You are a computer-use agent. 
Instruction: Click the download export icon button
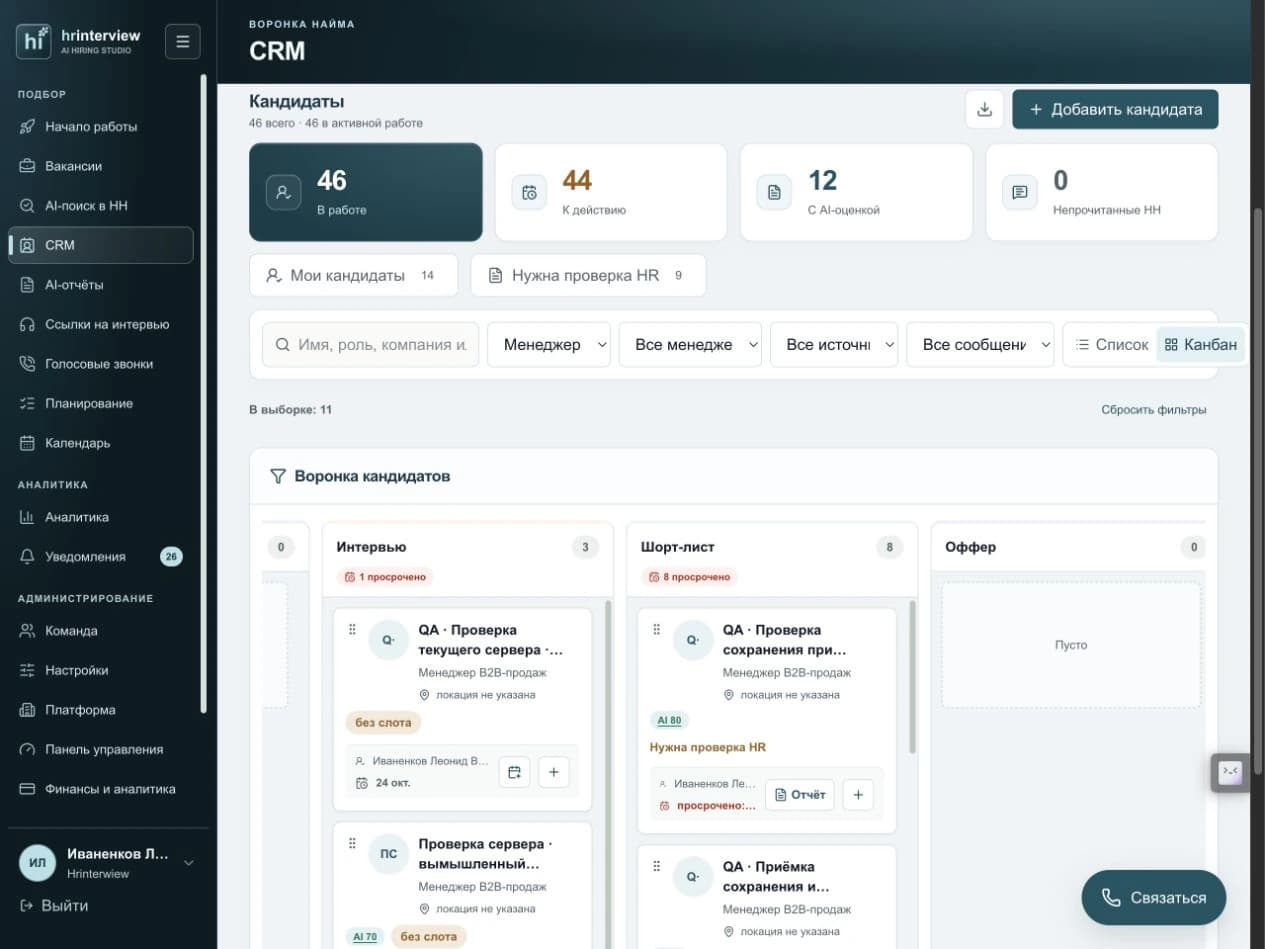pyautogui.click(x=984, y=109)
